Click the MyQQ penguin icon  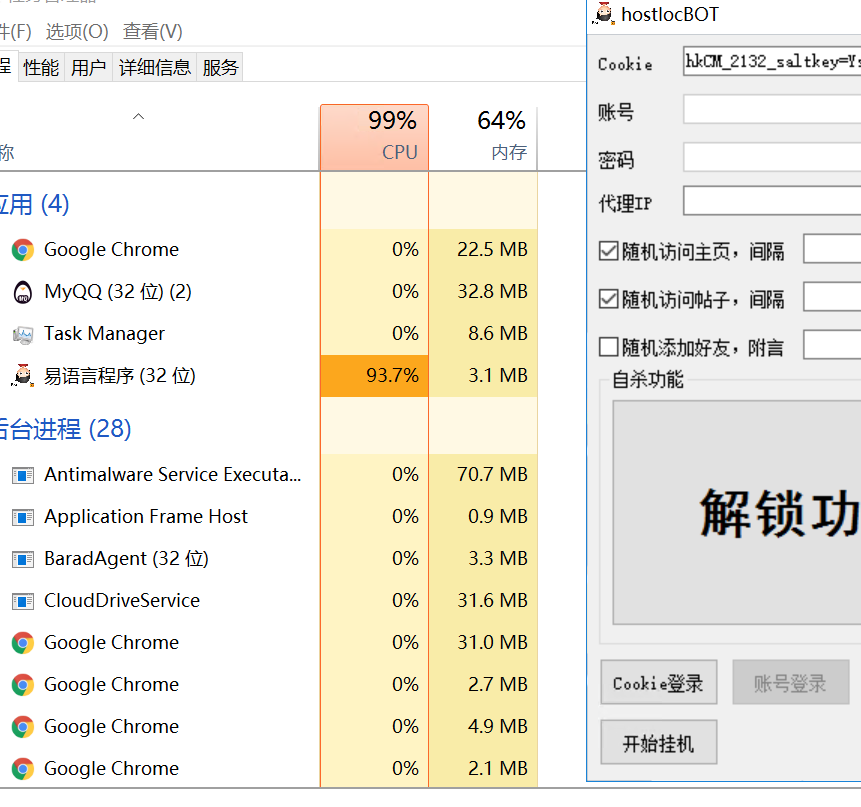[x=22, y=292]
